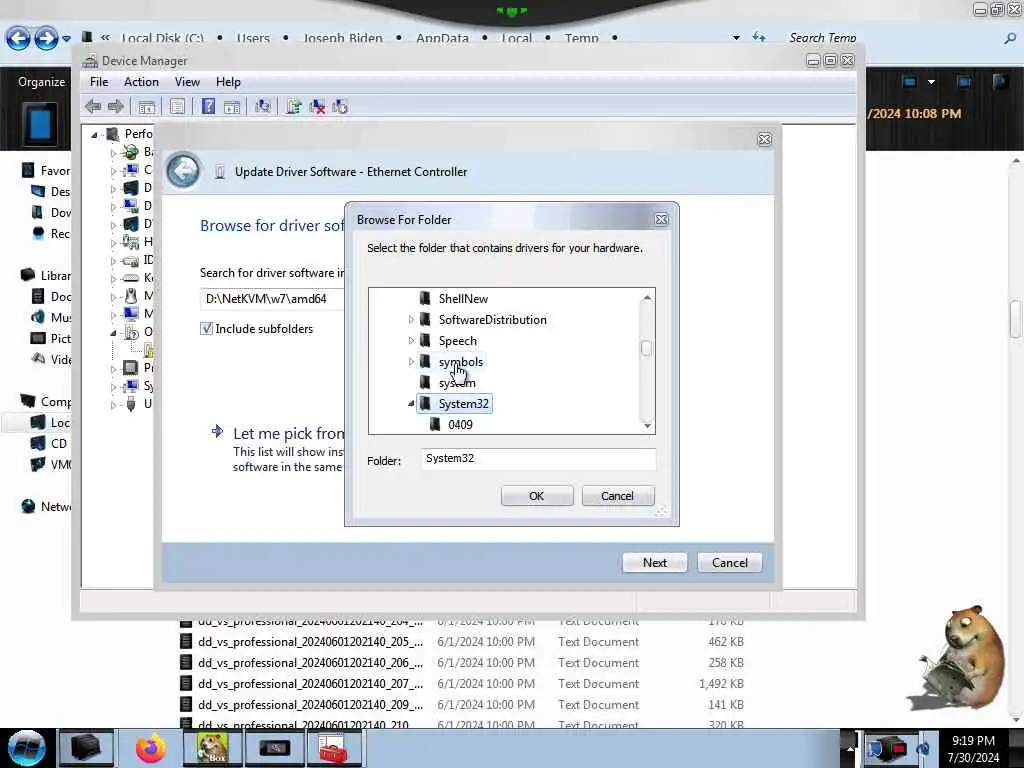Click the Disable device toolbar icon
This screenshot has height=768, width=1024.
point(340,106)
